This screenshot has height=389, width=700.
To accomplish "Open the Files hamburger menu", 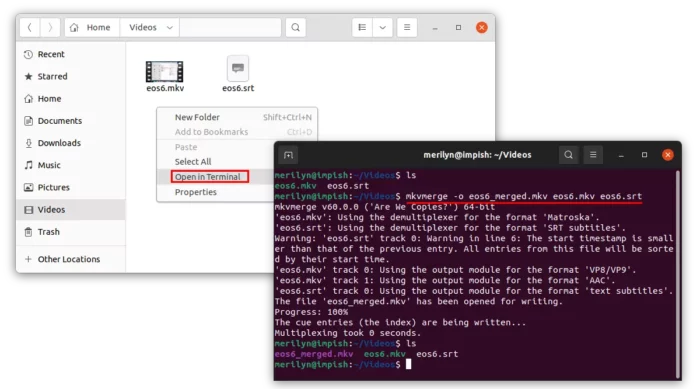I will point(407,28).
